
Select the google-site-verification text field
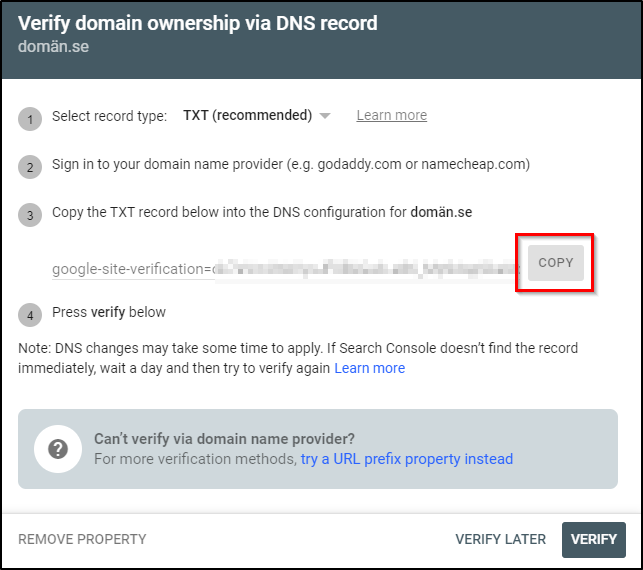point(285,269)
